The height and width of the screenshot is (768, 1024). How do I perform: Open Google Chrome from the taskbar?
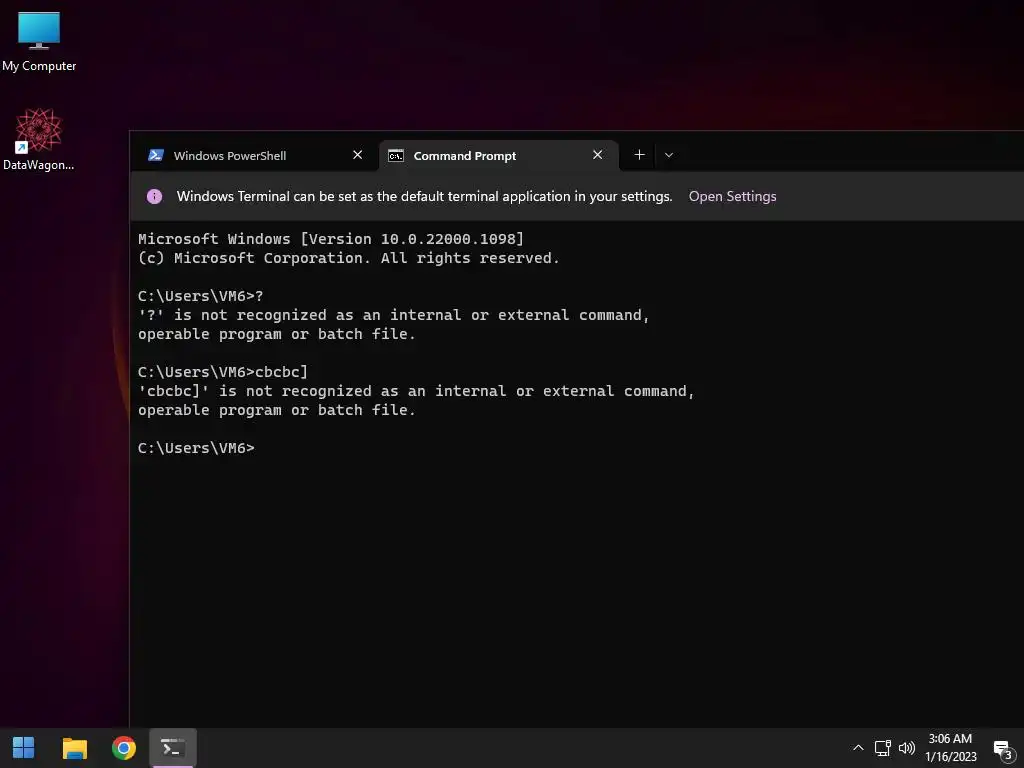pos(123,748)
